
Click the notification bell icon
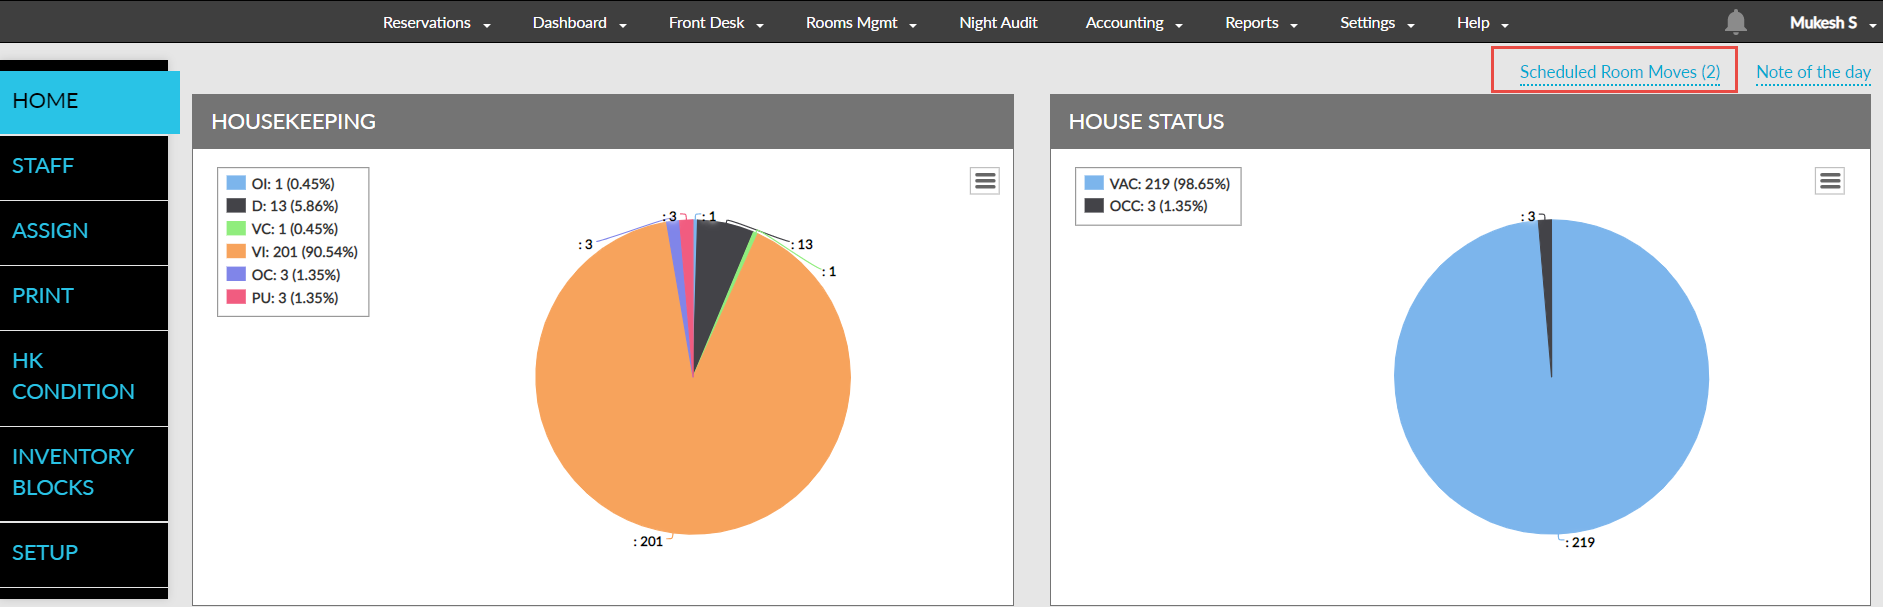point(1736,22)
